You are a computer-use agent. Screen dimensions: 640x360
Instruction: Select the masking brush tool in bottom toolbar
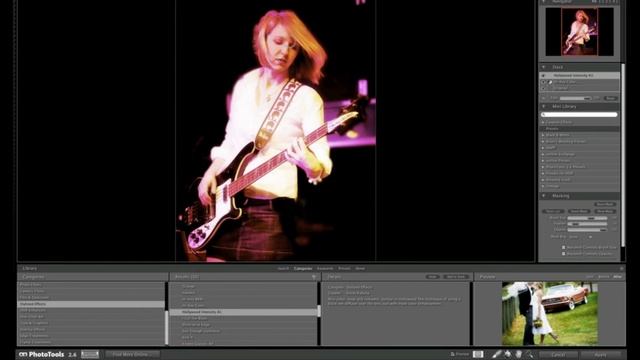496,354
